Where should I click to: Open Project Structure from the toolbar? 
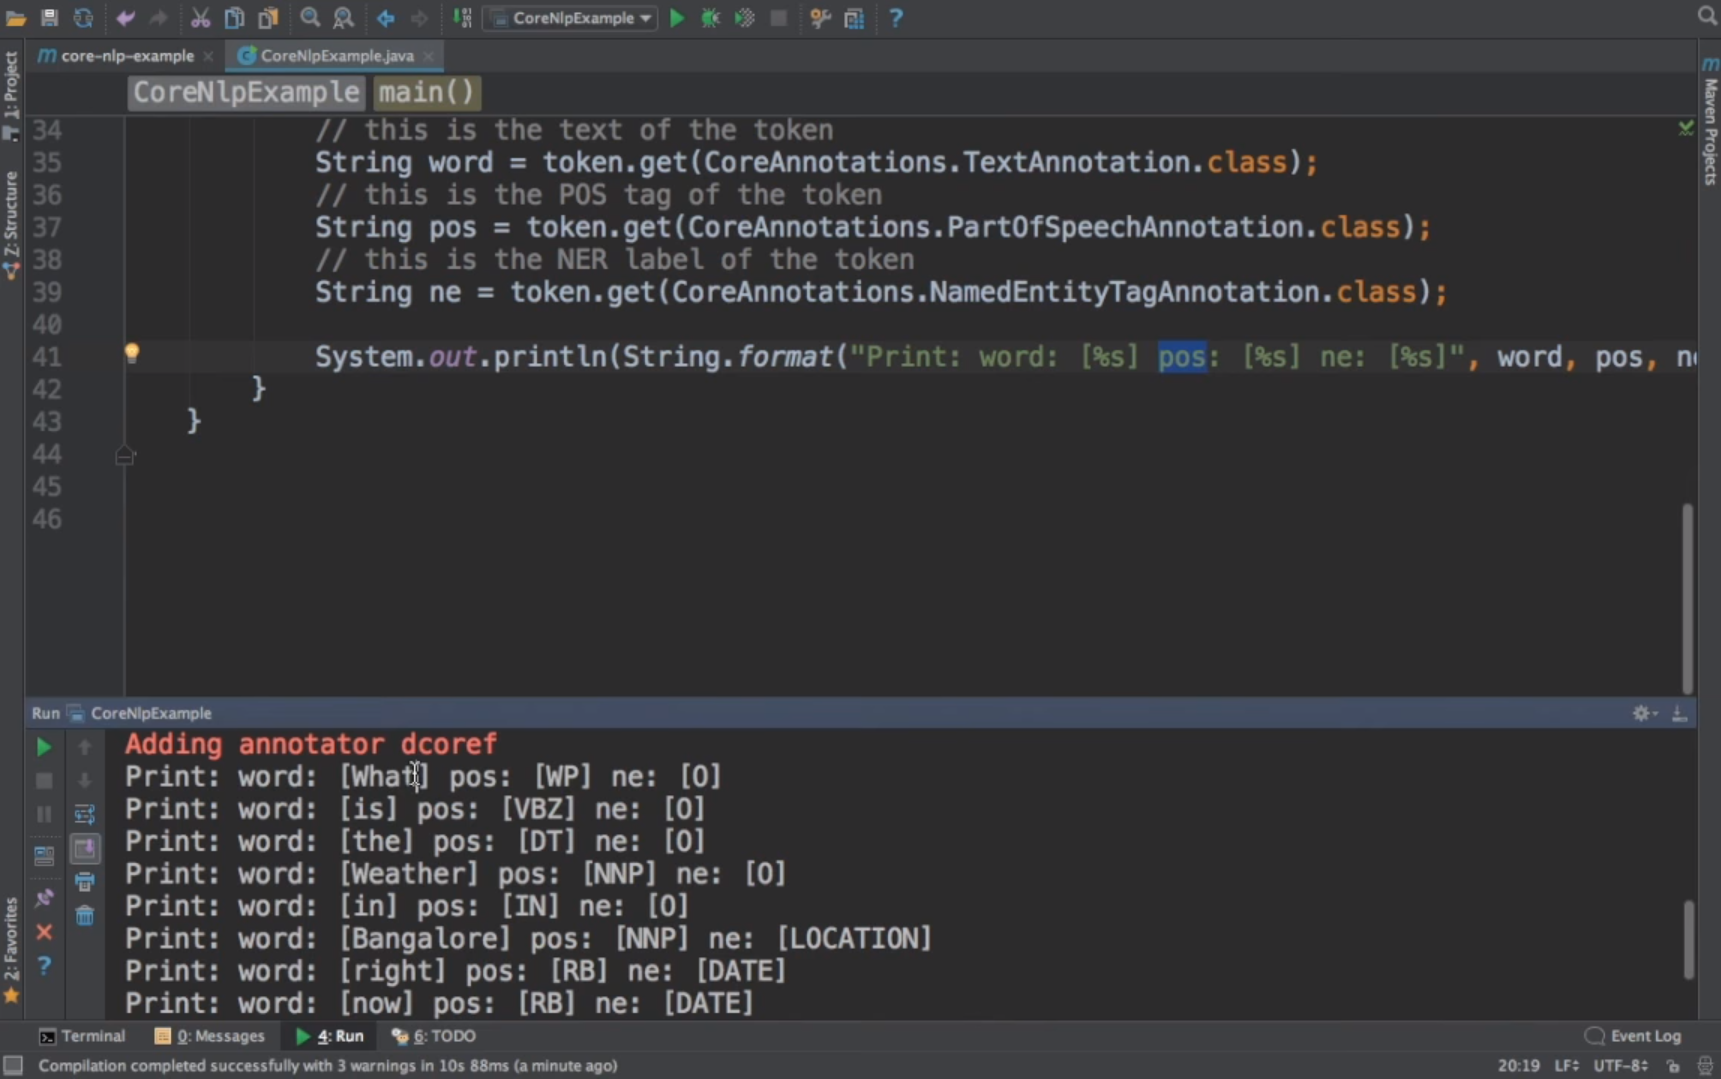854,18
